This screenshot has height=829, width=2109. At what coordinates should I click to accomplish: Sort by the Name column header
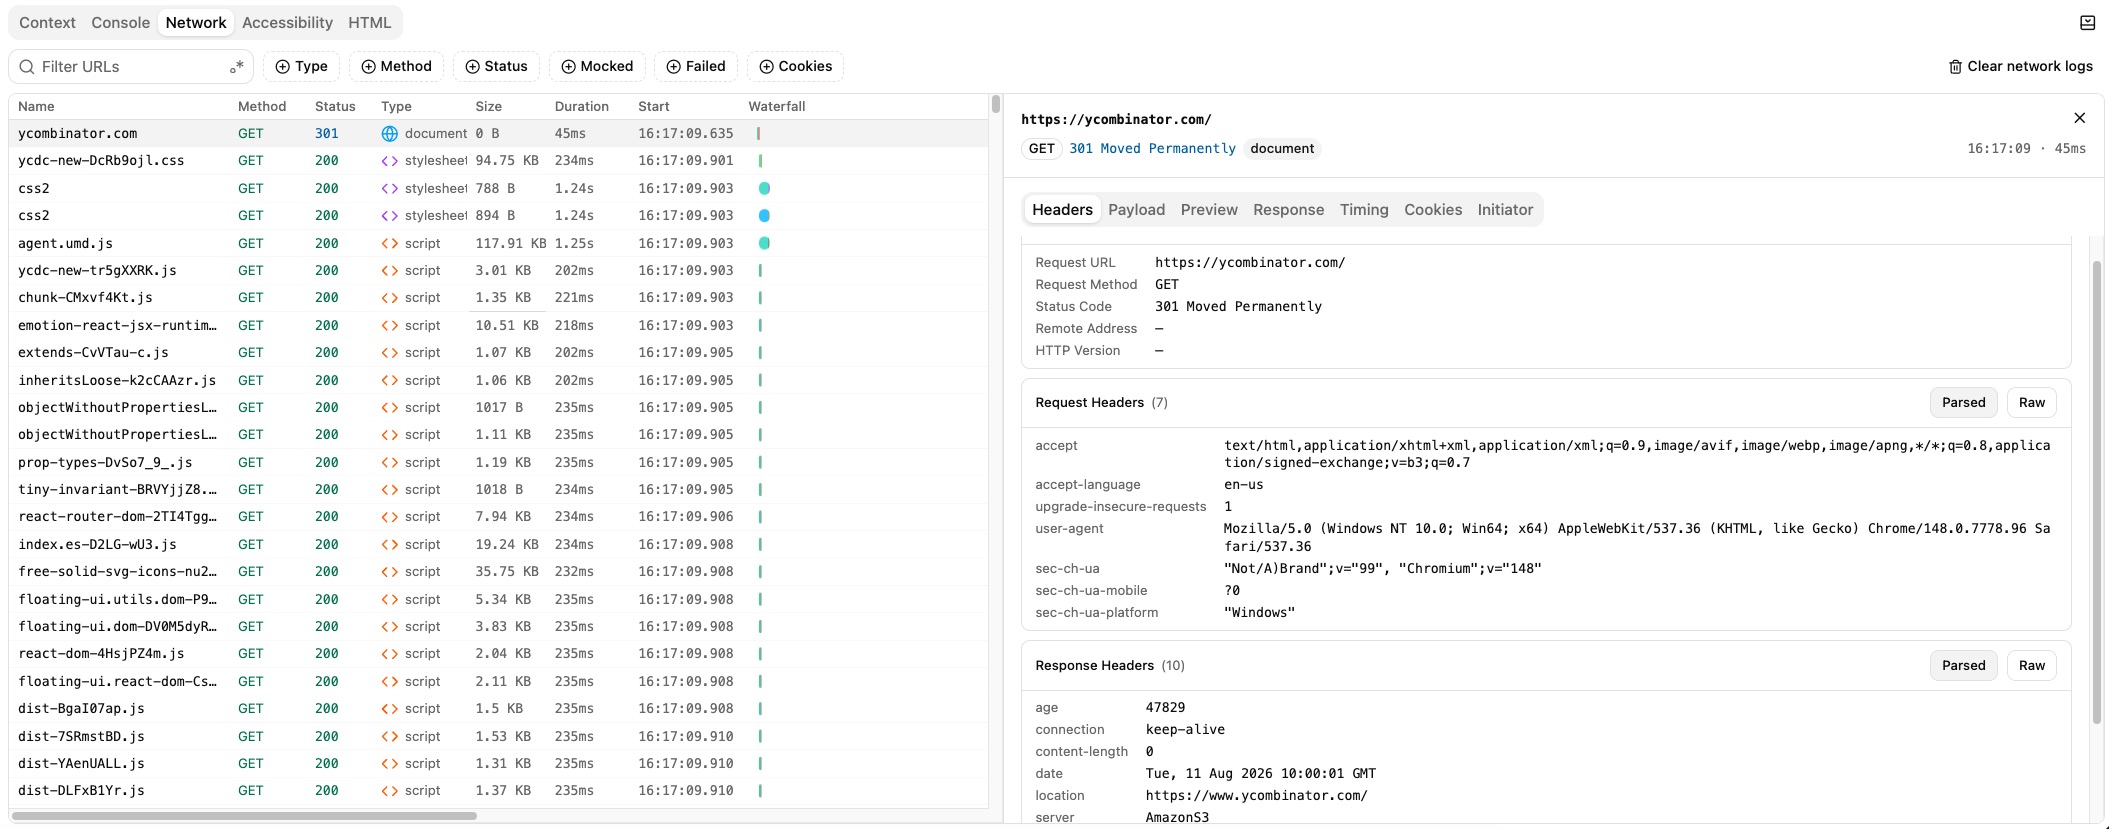coord(36,107)
